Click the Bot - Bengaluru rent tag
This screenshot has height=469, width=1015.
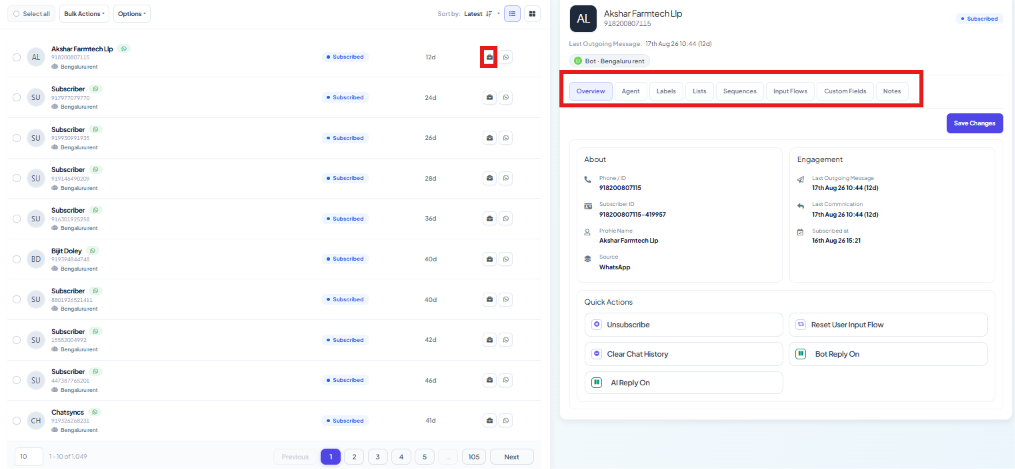click(610, 61)
